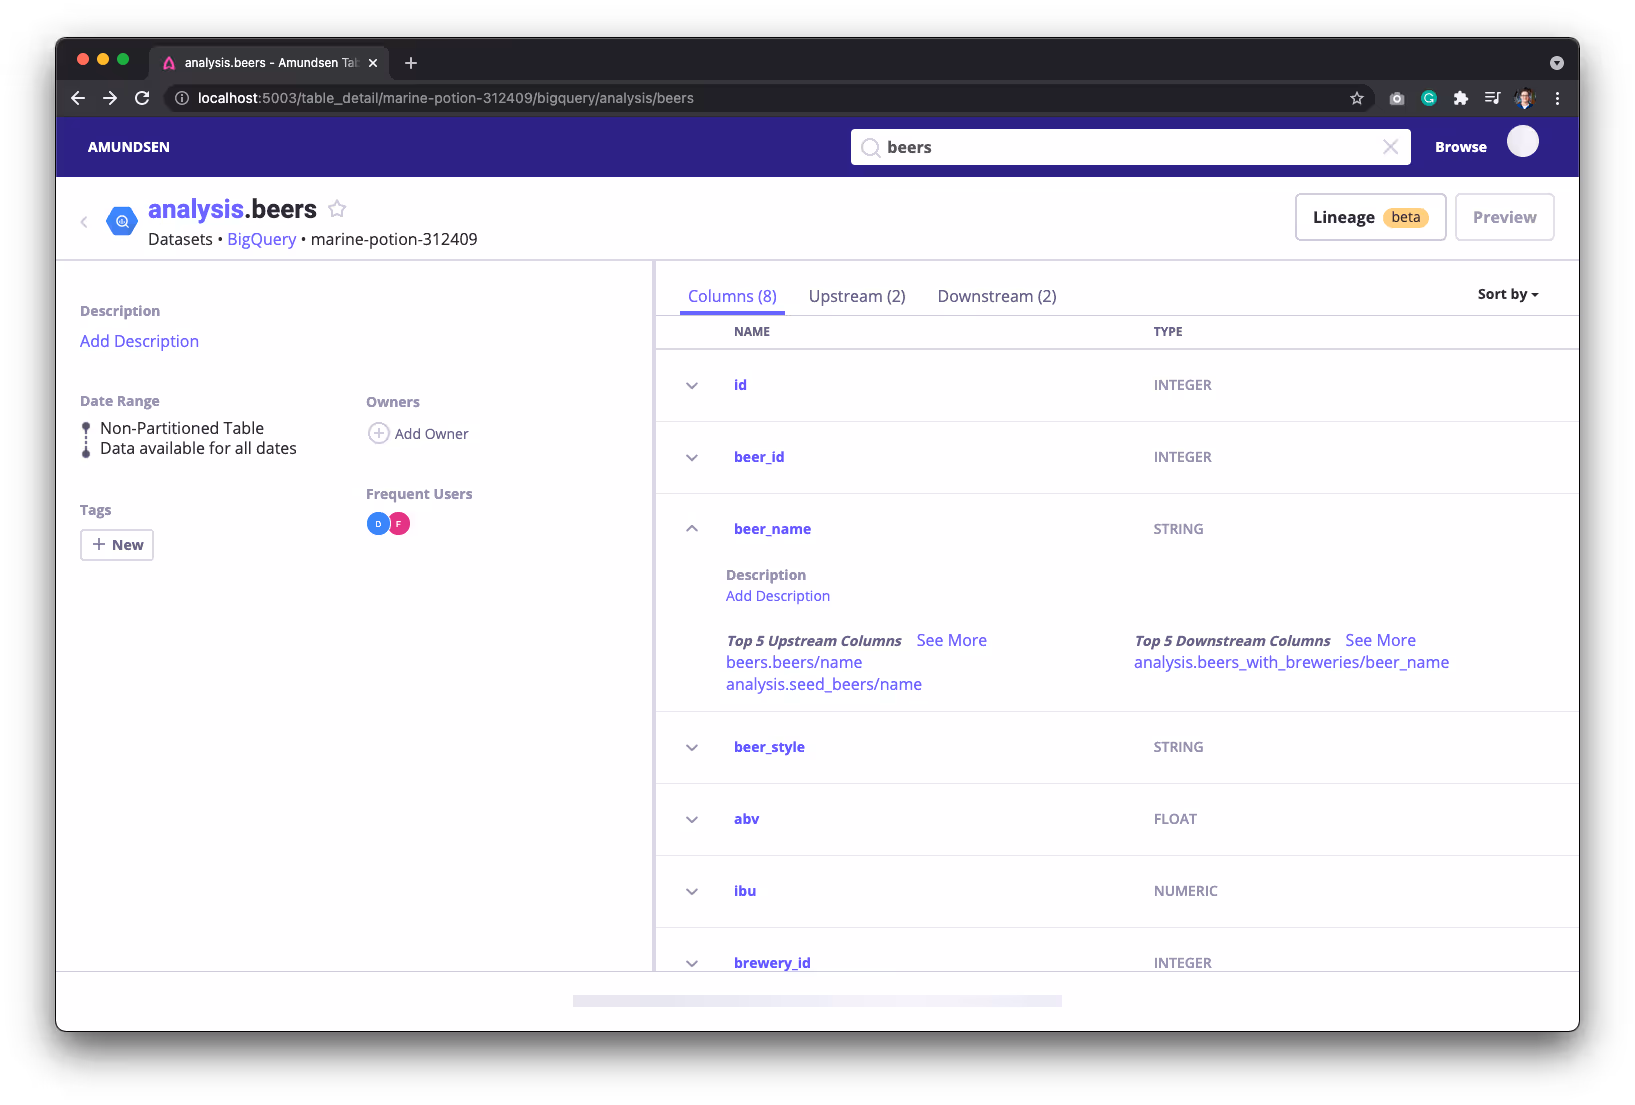Expand the brewery_id column row
The height and width of the screenshot is (1105, 1635).
point(692,963)
